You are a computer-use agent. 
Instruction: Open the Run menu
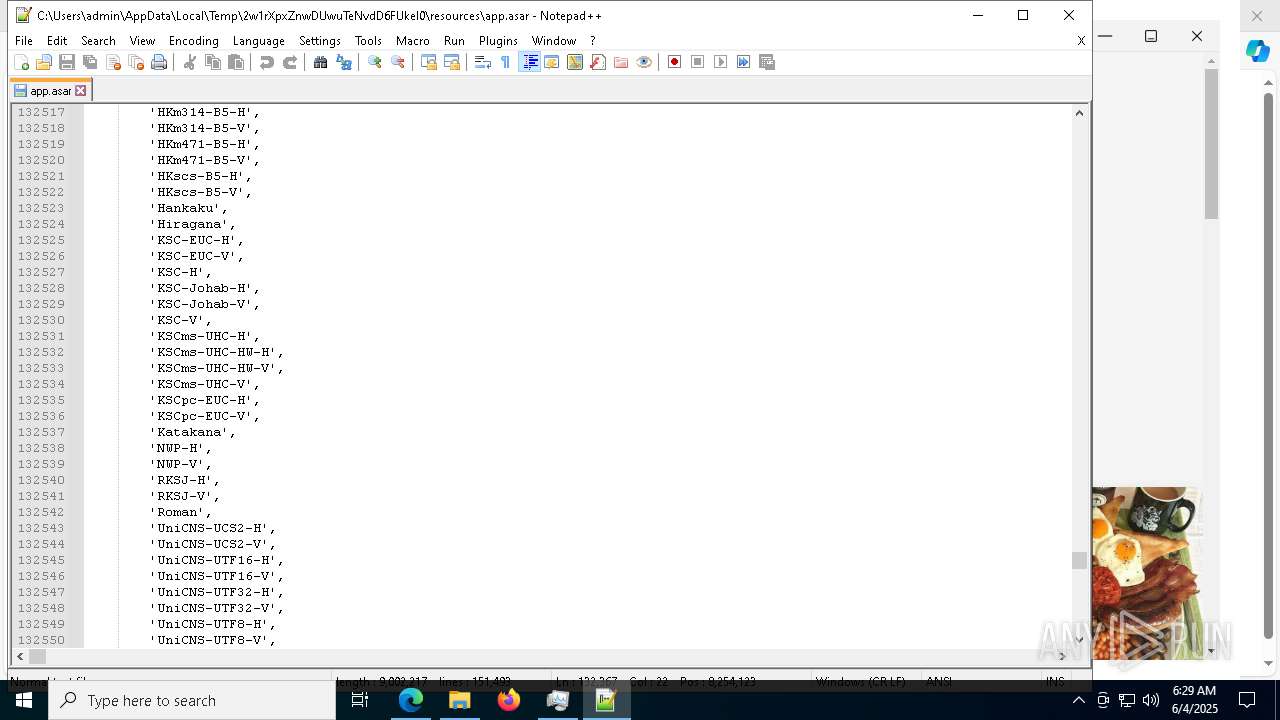[454, 41]
